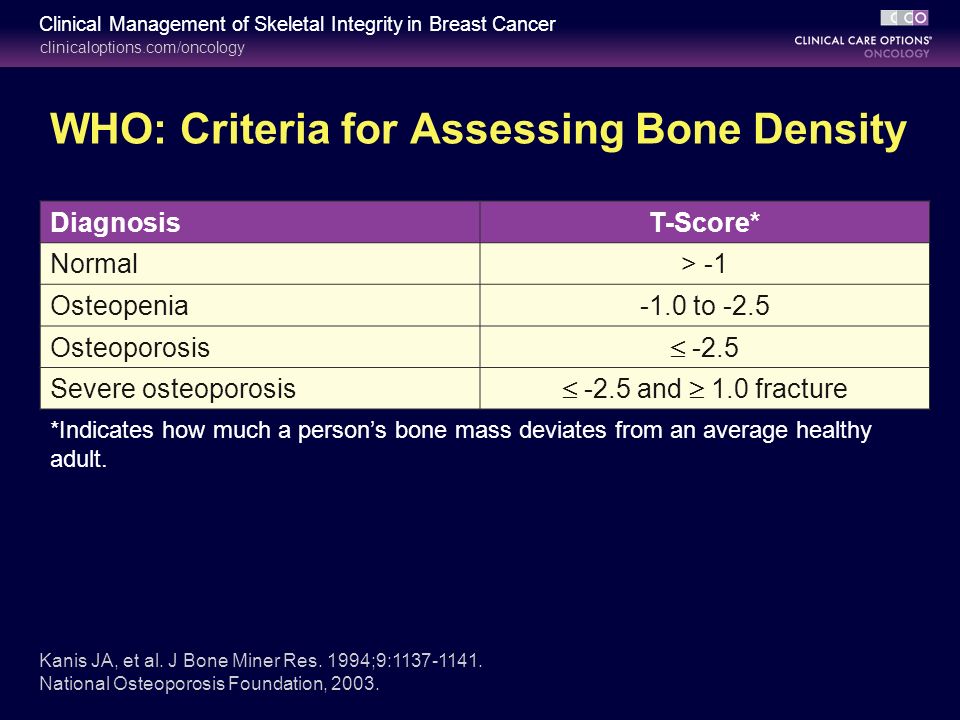Select the Osteoporosis diagnosis cell
Image resolution: width=960 pixels, height=720 pixels.
click(260, 347)
